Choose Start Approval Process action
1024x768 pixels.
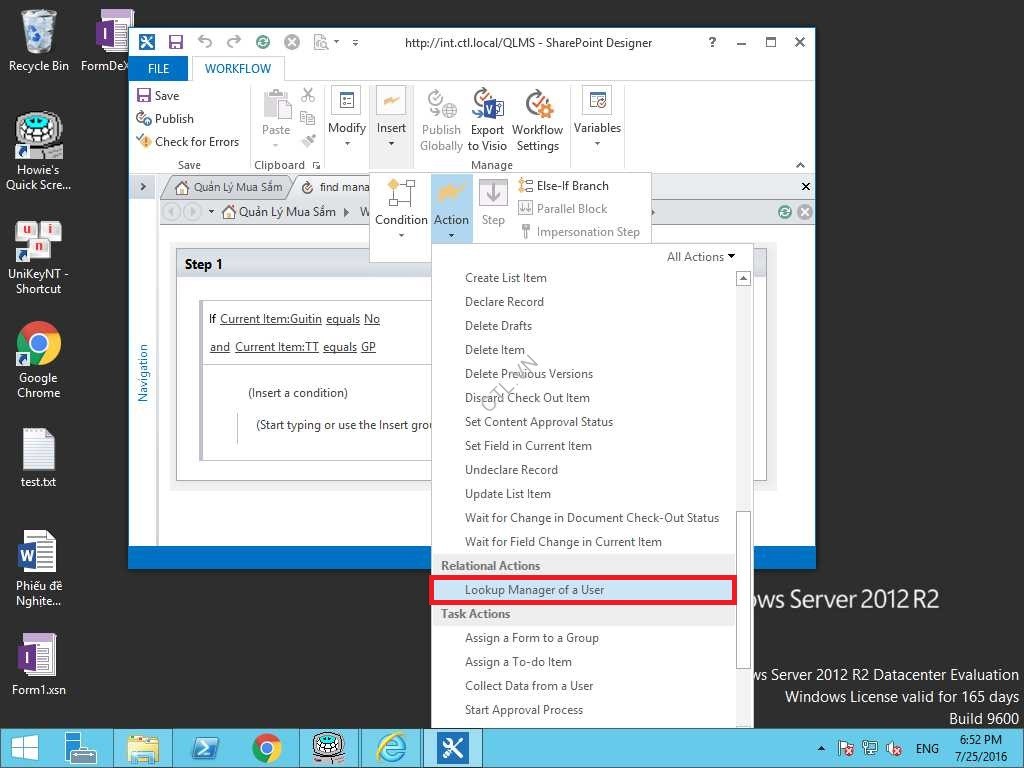click(x=523, y=710)
